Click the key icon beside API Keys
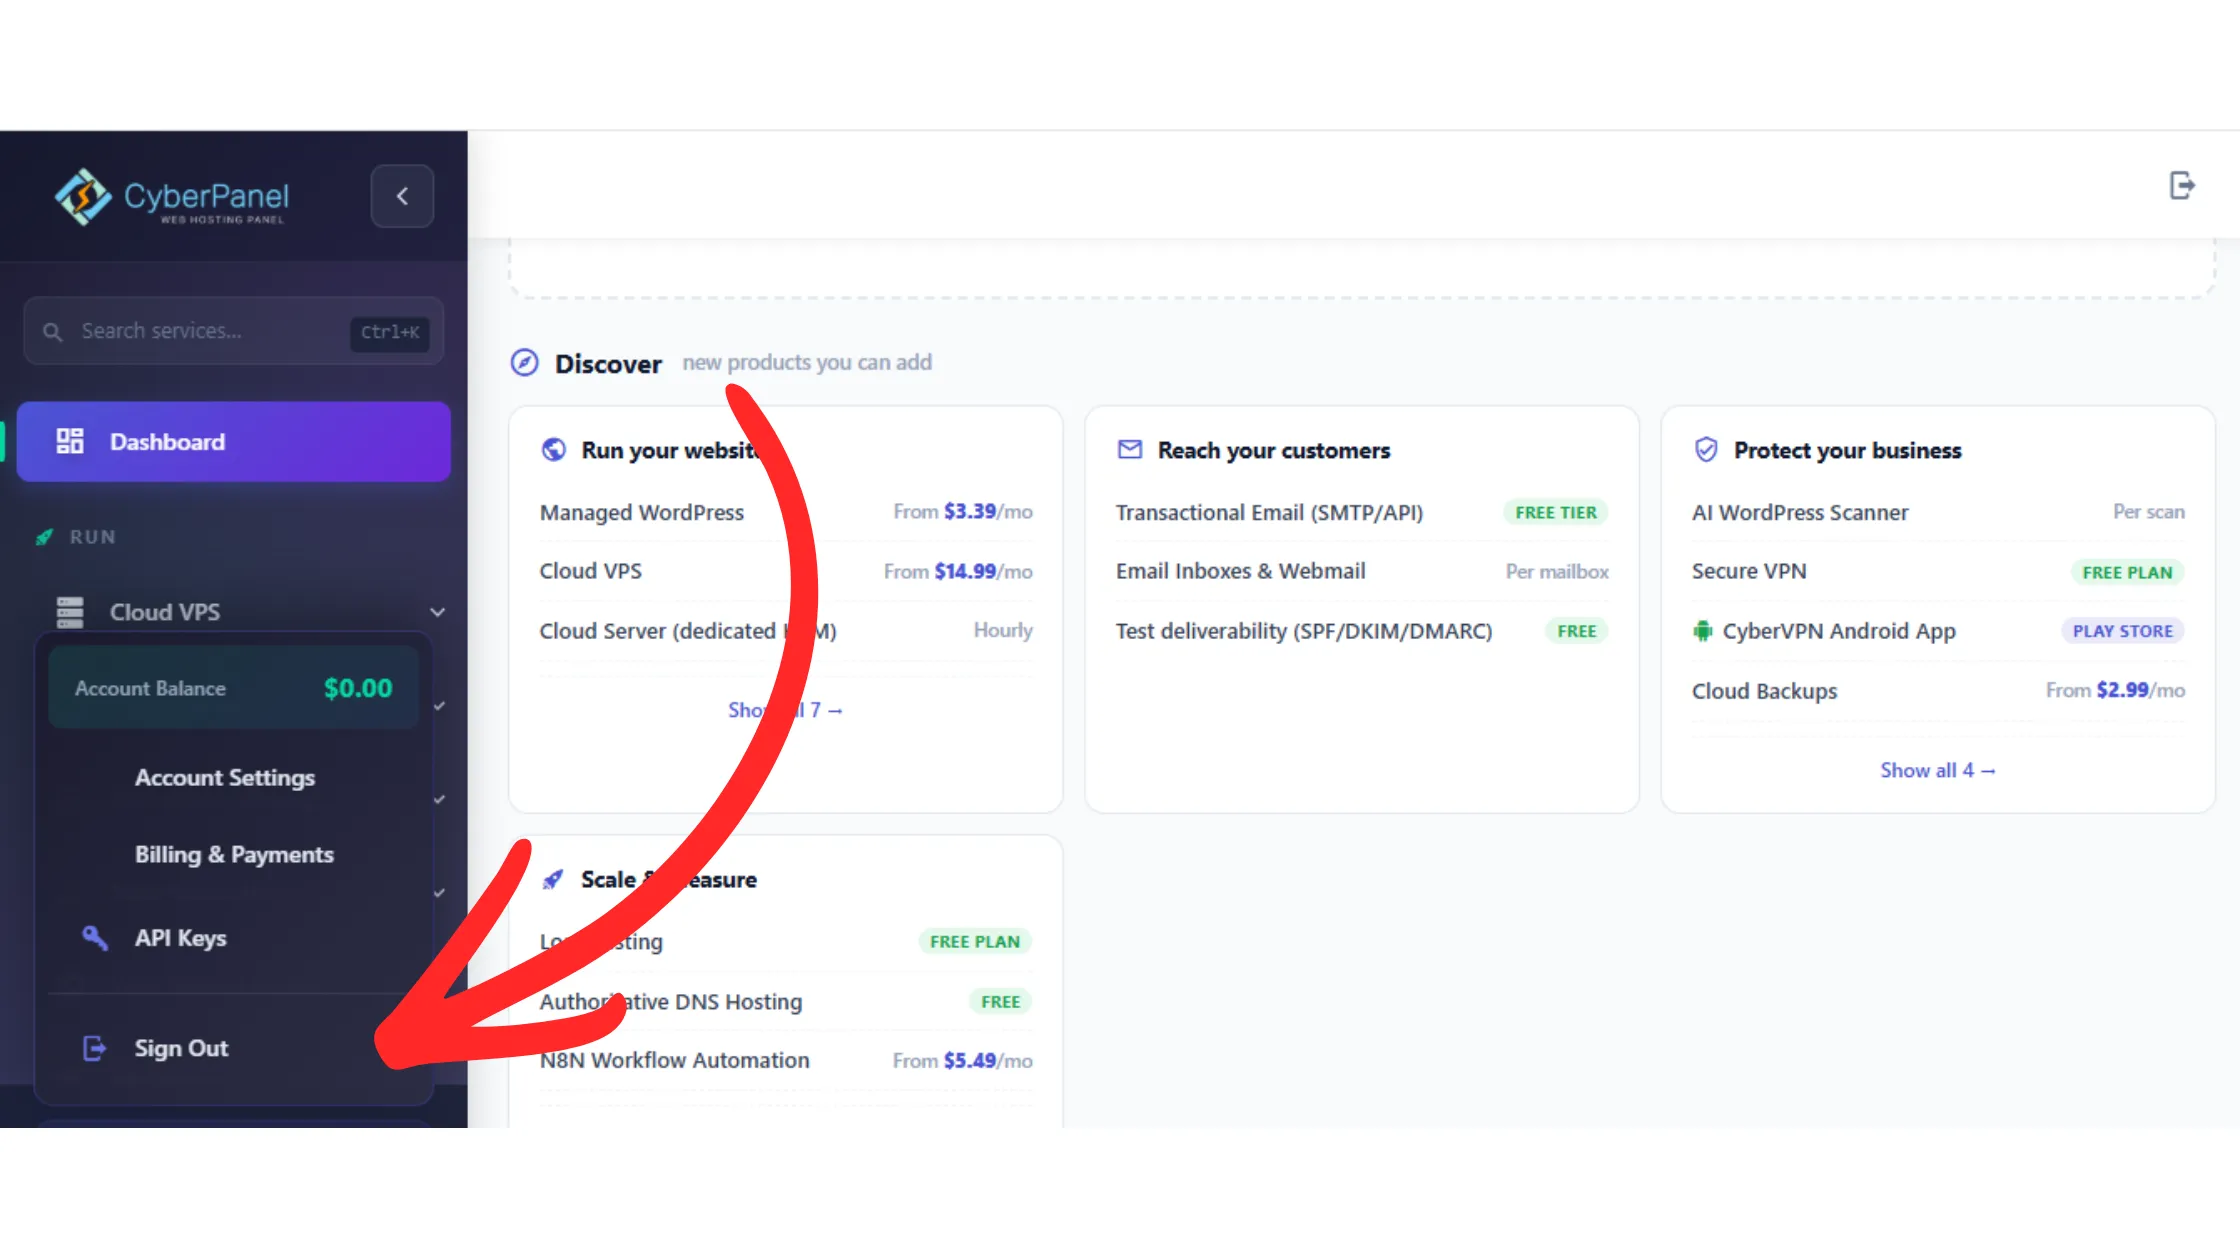 pyautogui.click(x=94, y=937)
